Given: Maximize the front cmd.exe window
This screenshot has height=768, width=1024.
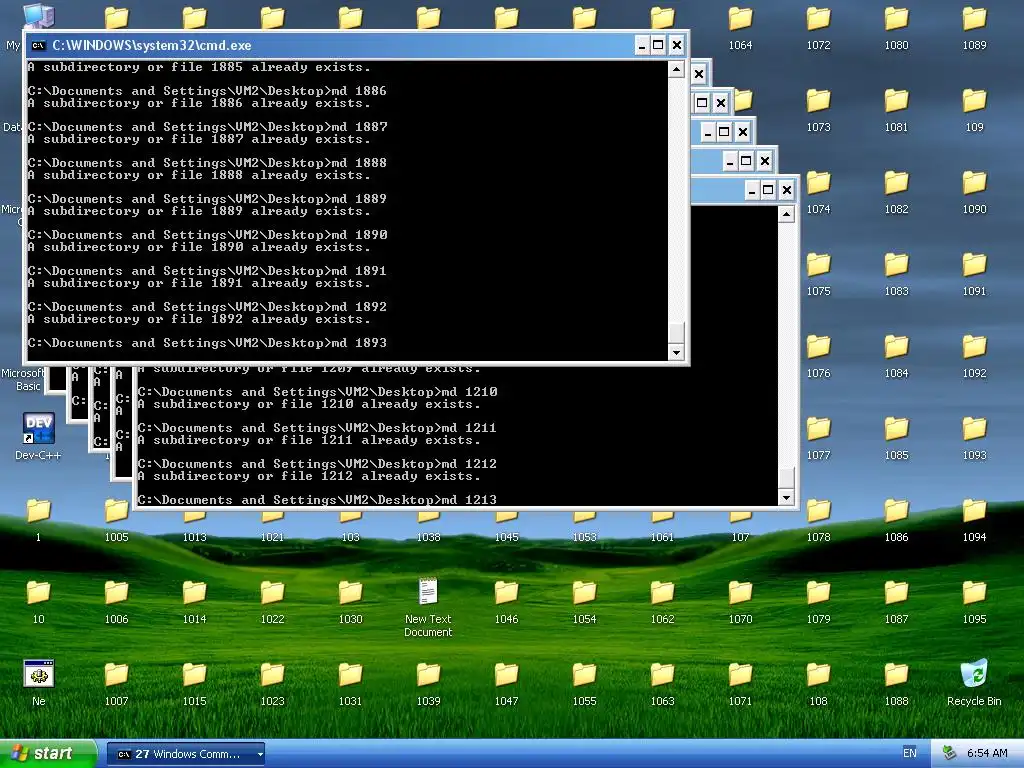Looking at the screenshot, I should 658,45.
